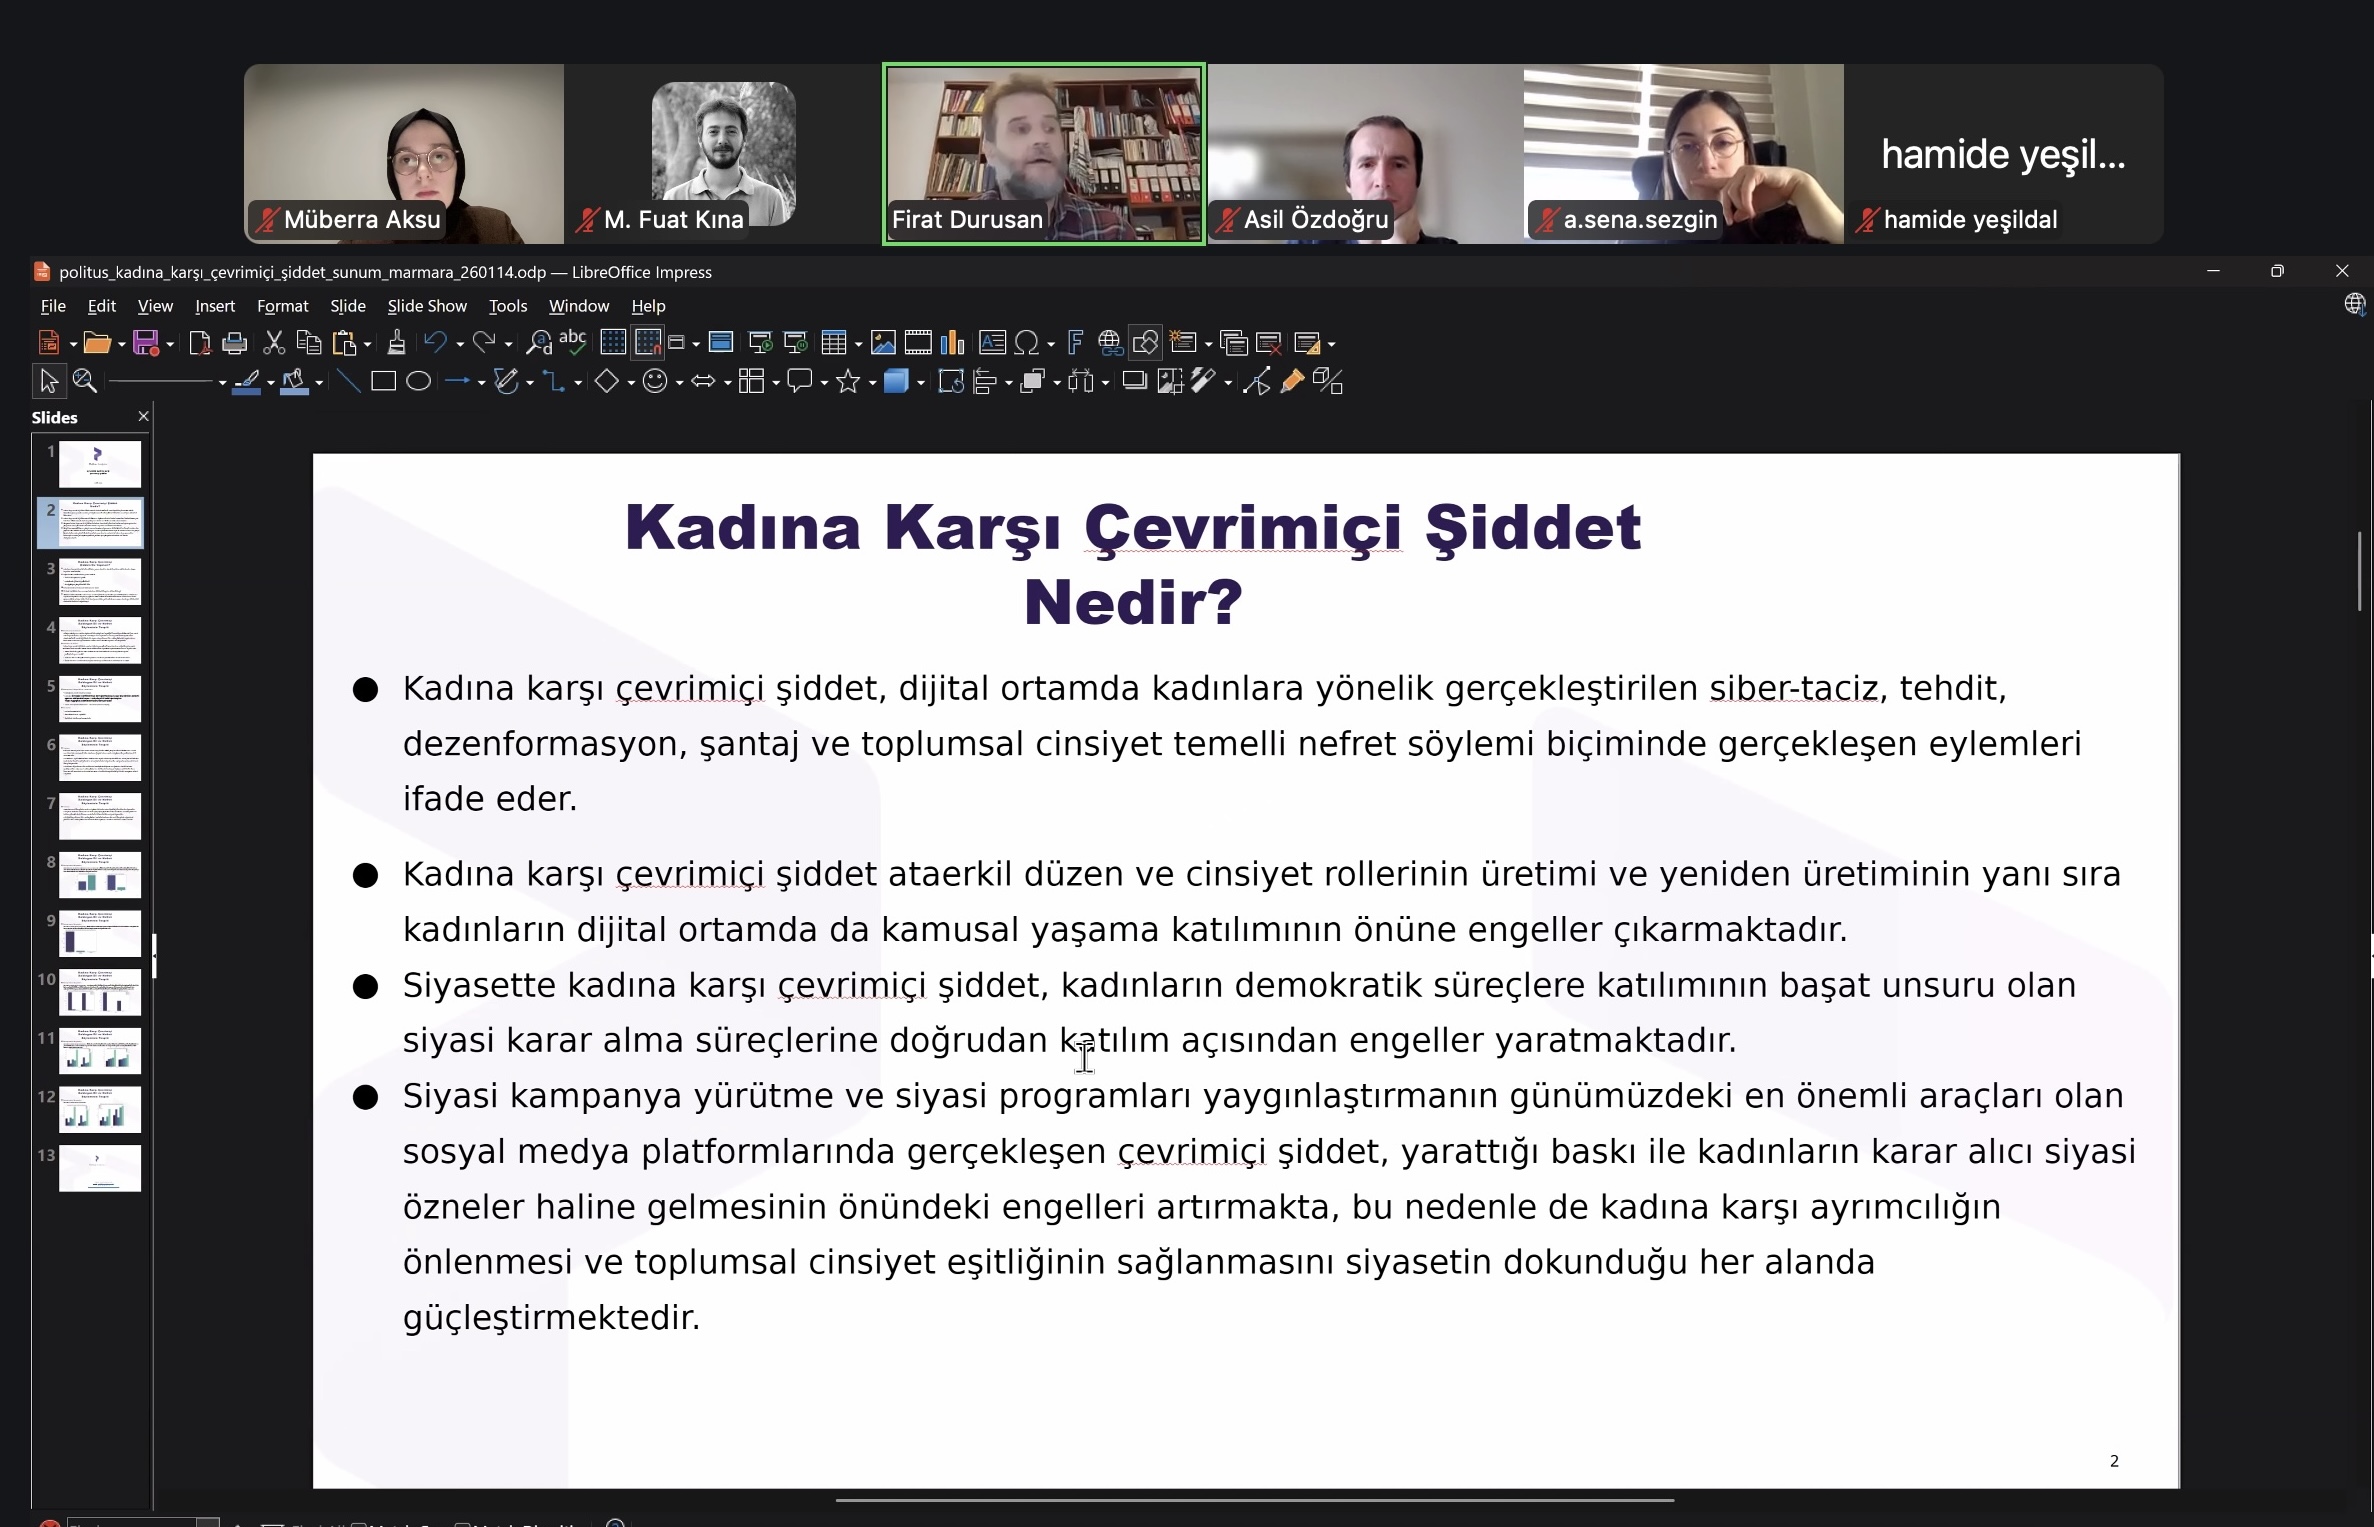This screenshot has width=2374, height=1527.
Task: Insert a hyperlink using the toolbar icon
Action: (x=1109, y=342)
